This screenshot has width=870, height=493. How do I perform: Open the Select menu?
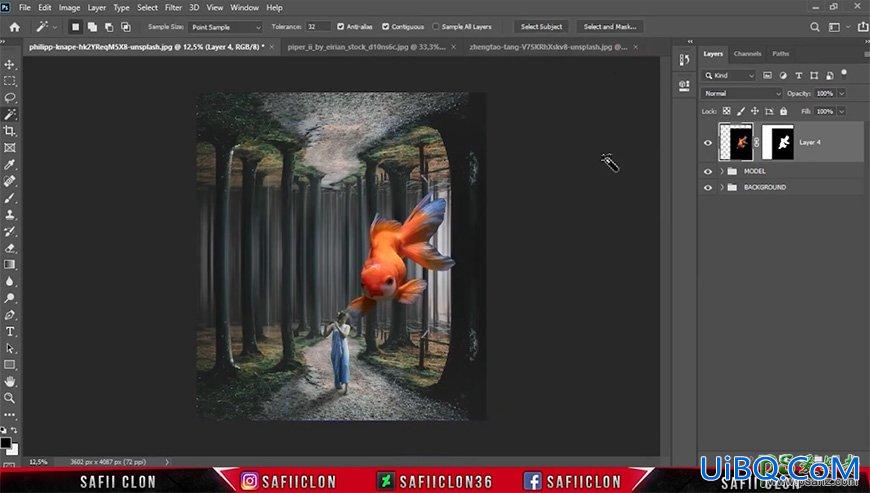(x=147, y=8)
